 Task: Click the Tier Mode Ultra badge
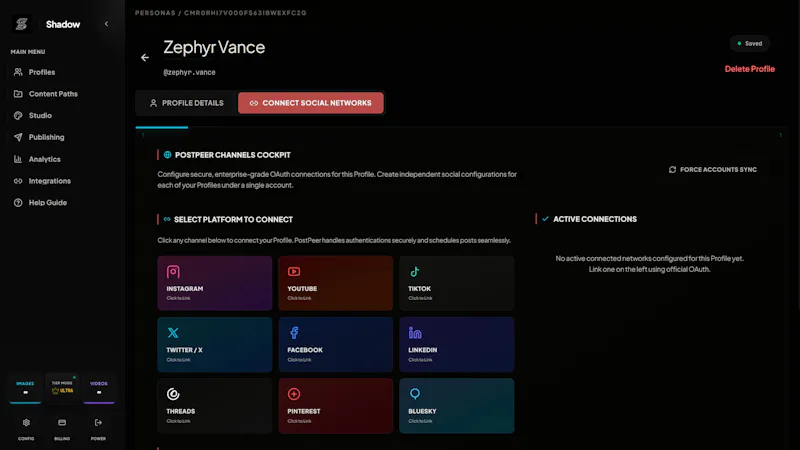pyautogui.click(x=62, y=388)
